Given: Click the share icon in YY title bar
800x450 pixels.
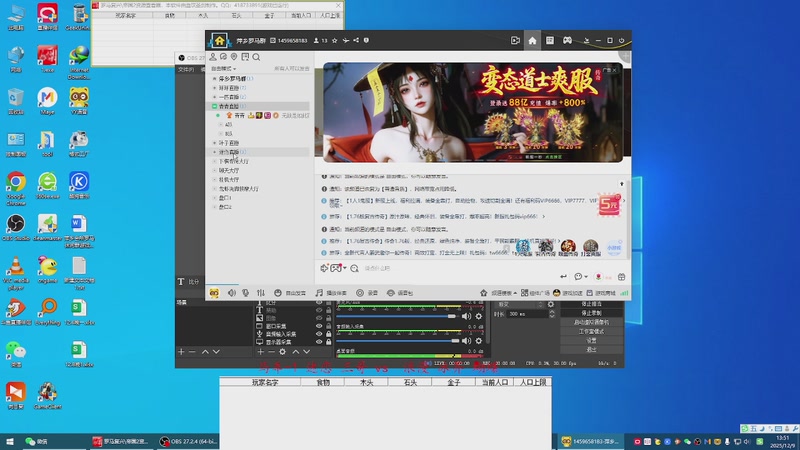Looking at the screenshot, I should pos(356,40).
